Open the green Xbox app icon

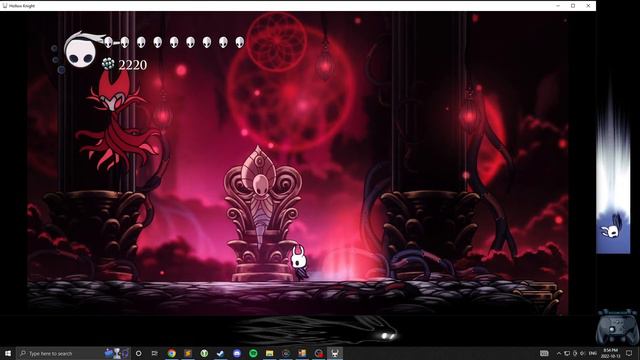[x=204, y=353]
